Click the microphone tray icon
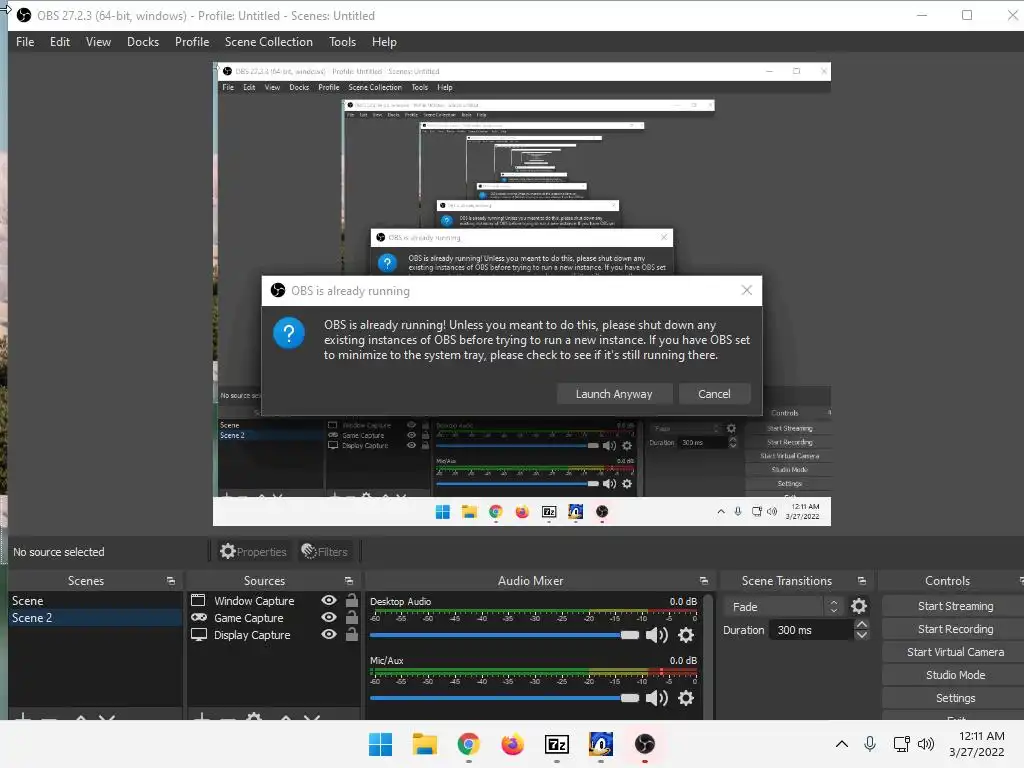1024x768 pixels. click(870, 744)
